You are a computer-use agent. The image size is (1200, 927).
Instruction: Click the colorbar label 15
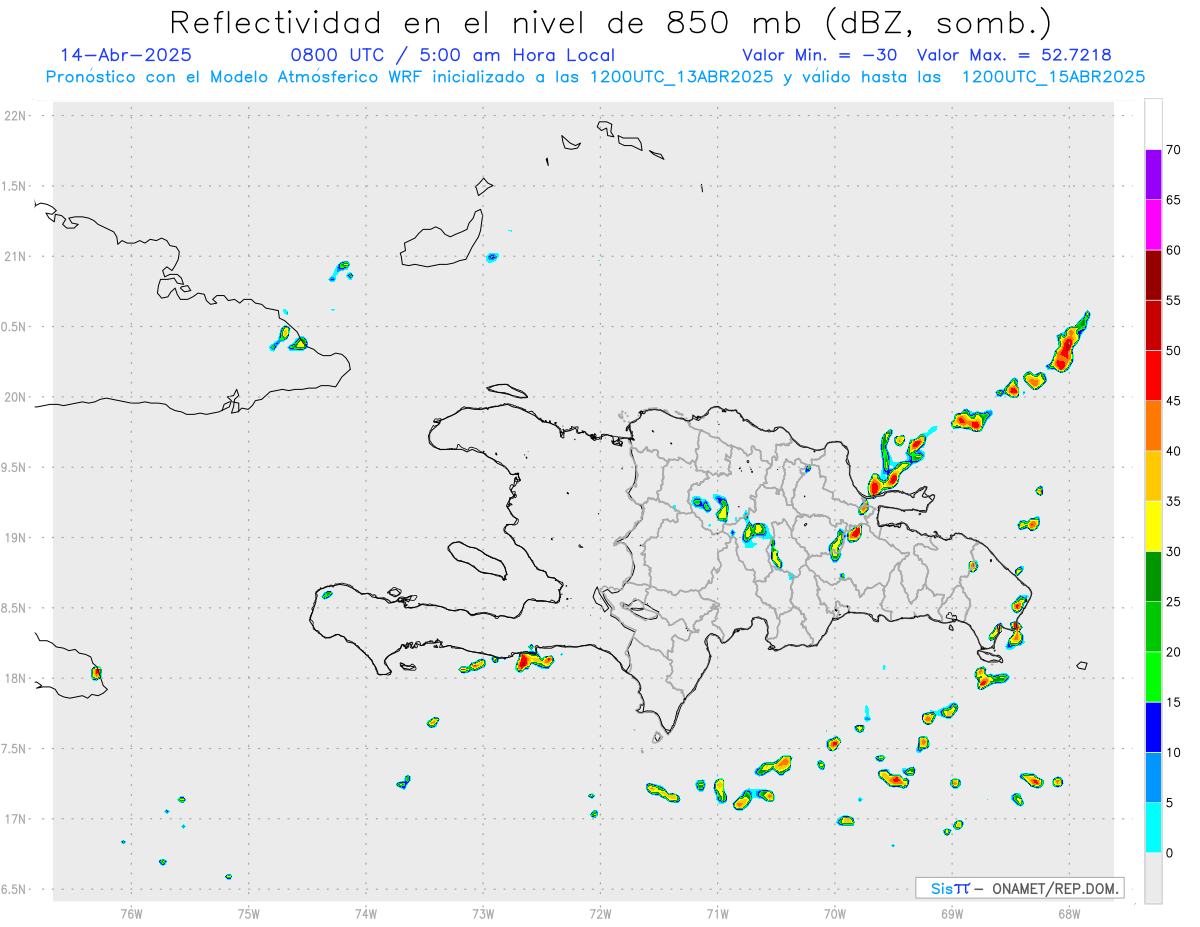click(1173, 702)
